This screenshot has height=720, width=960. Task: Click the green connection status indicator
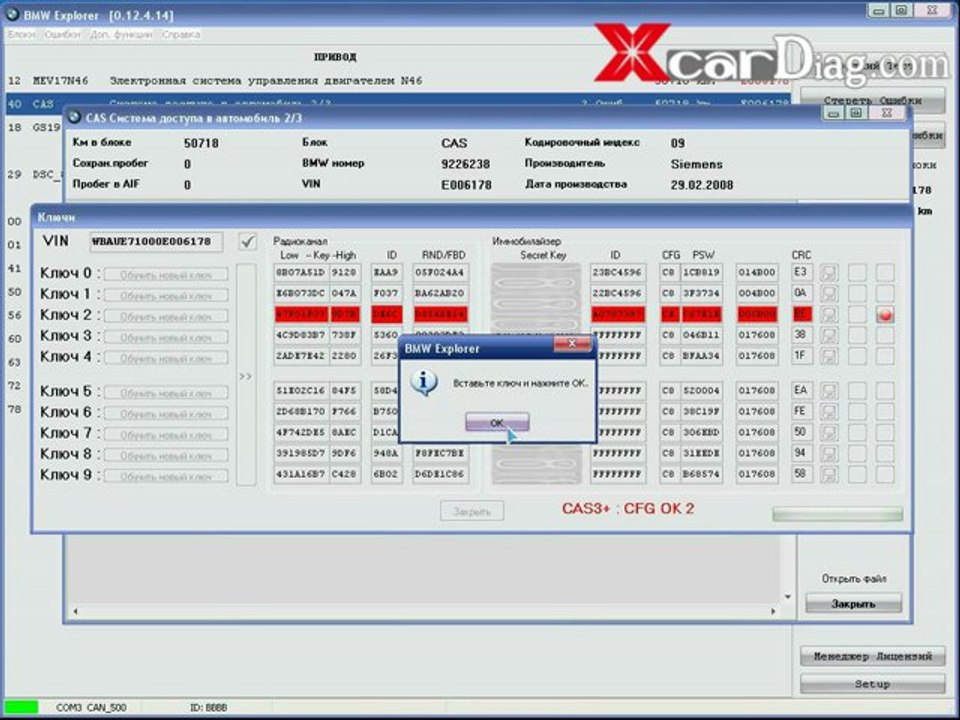click(20, 707)
